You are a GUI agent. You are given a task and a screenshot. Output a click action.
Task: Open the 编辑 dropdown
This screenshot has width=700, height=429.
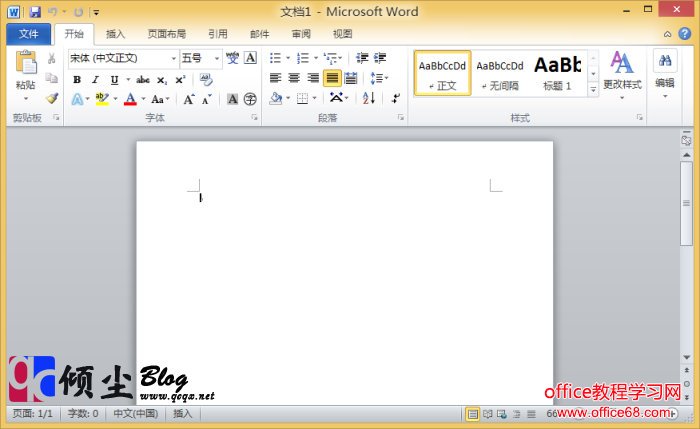pyautogui.click(x=665, y=74)
